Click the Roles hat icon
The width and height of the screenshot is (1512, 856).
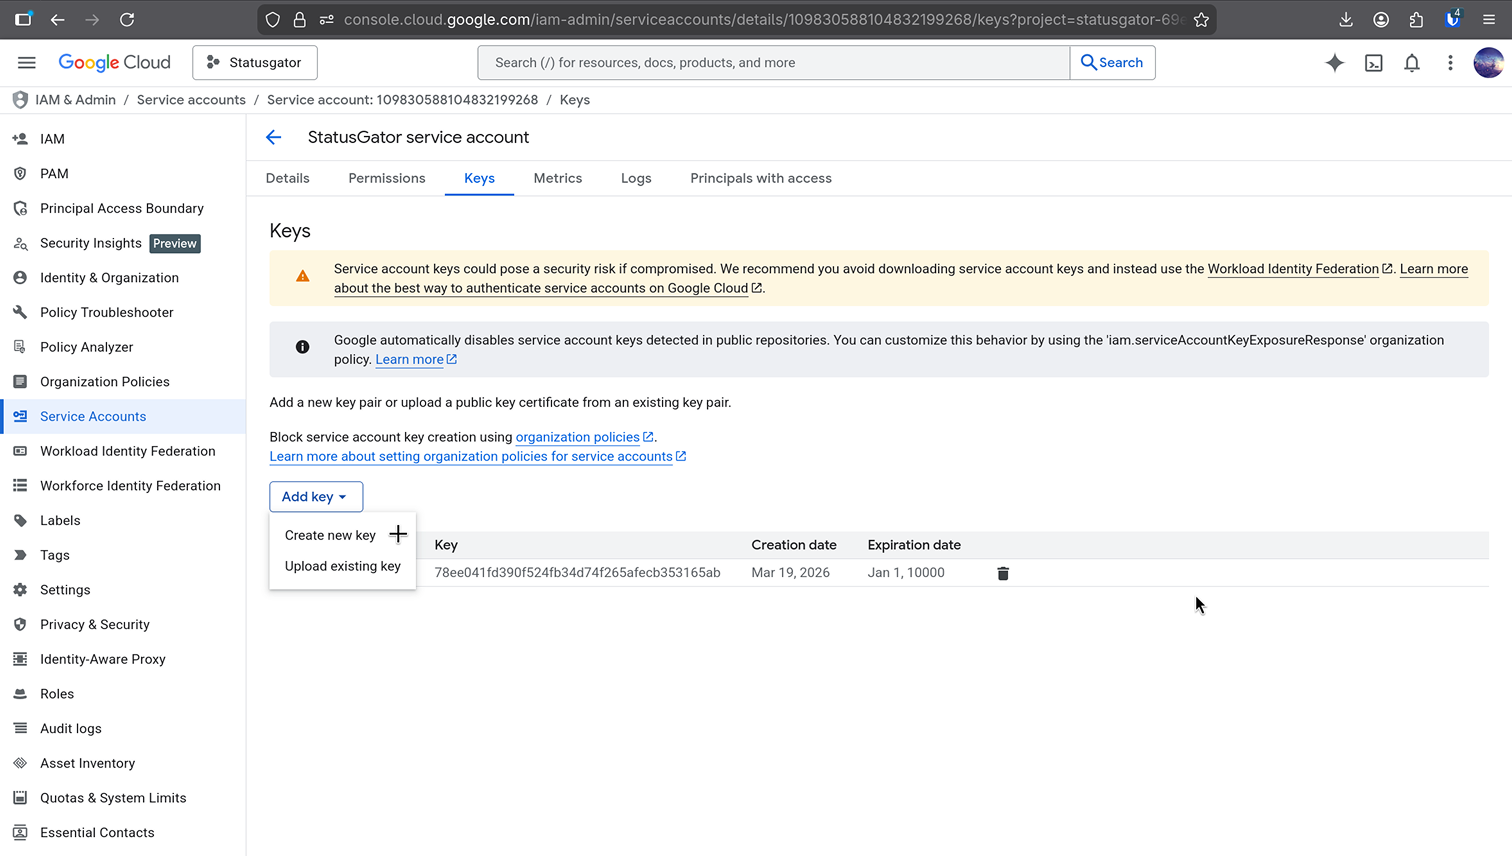click(20, 694)
